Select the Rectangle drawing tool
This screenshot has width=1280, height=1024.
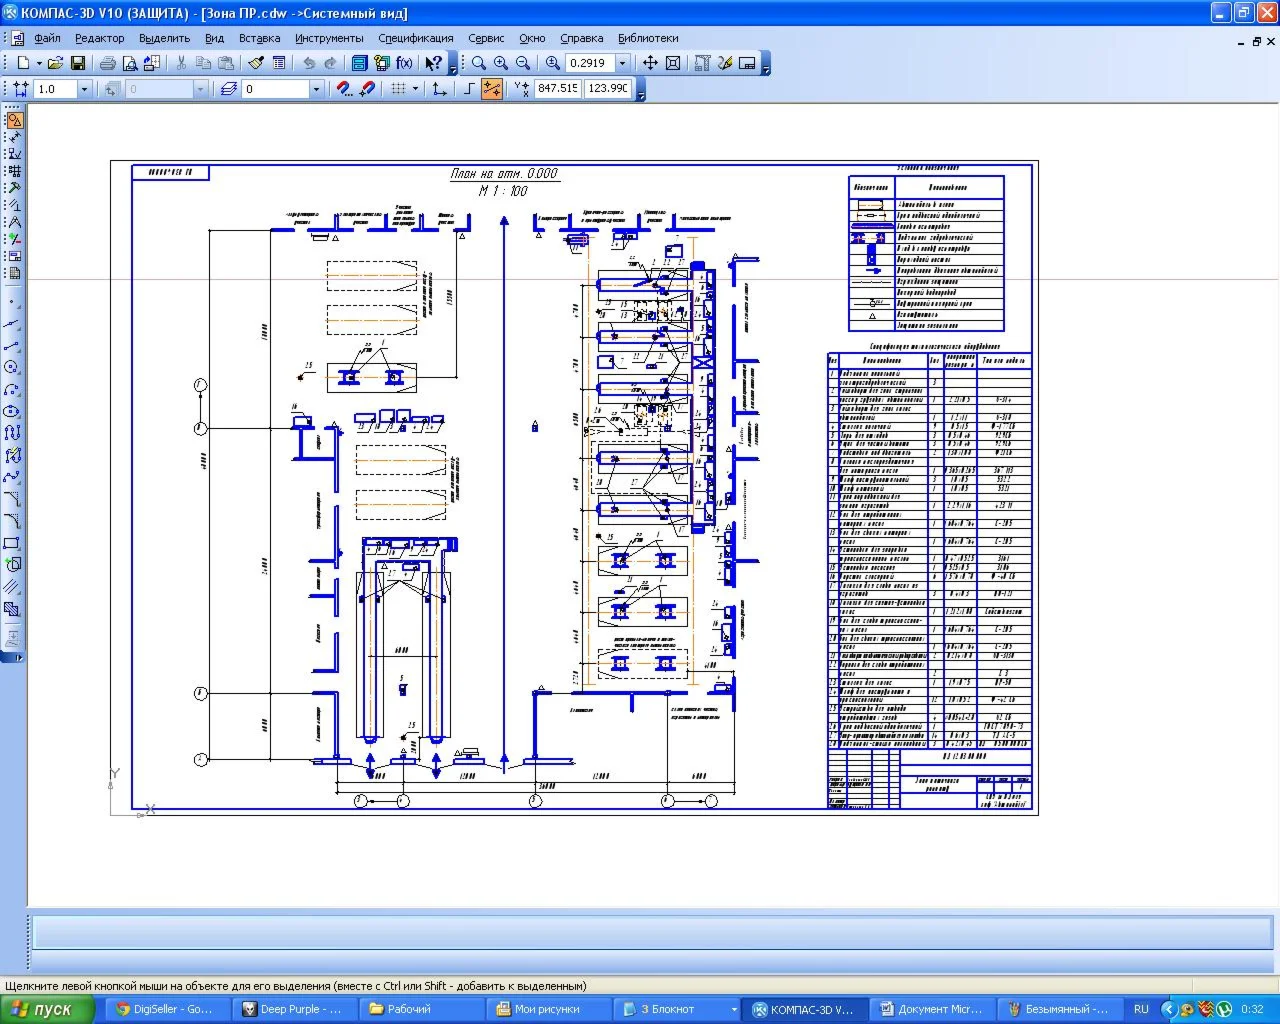[x=13, y=543]
